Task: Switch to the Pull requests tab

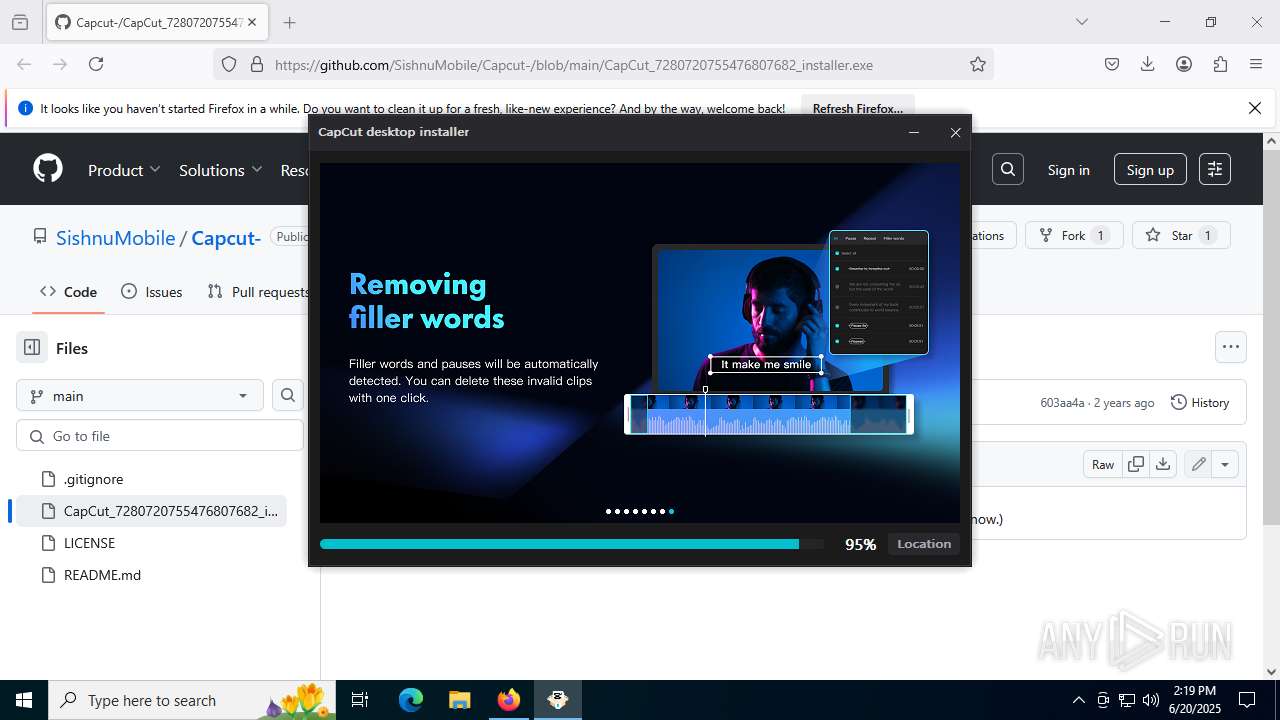Action: click(258, 292)
